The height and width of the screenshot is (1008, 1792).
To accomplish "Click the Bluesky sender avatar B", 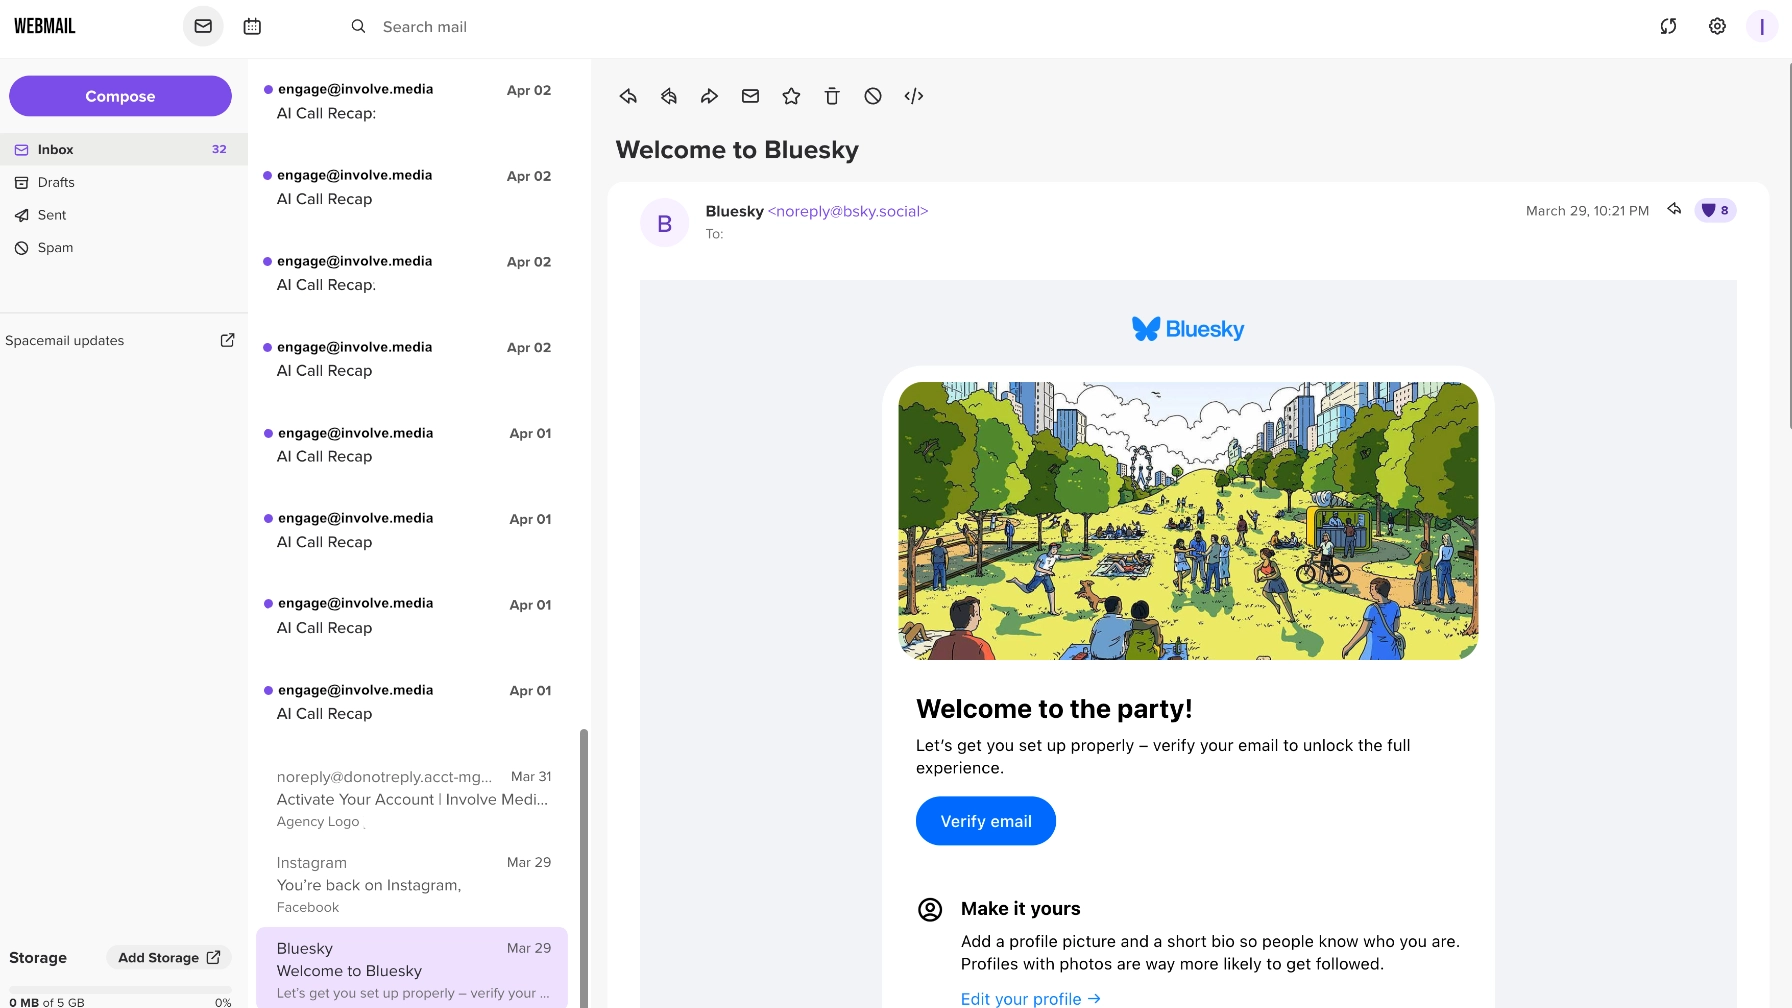I will [x=664, y=223].
